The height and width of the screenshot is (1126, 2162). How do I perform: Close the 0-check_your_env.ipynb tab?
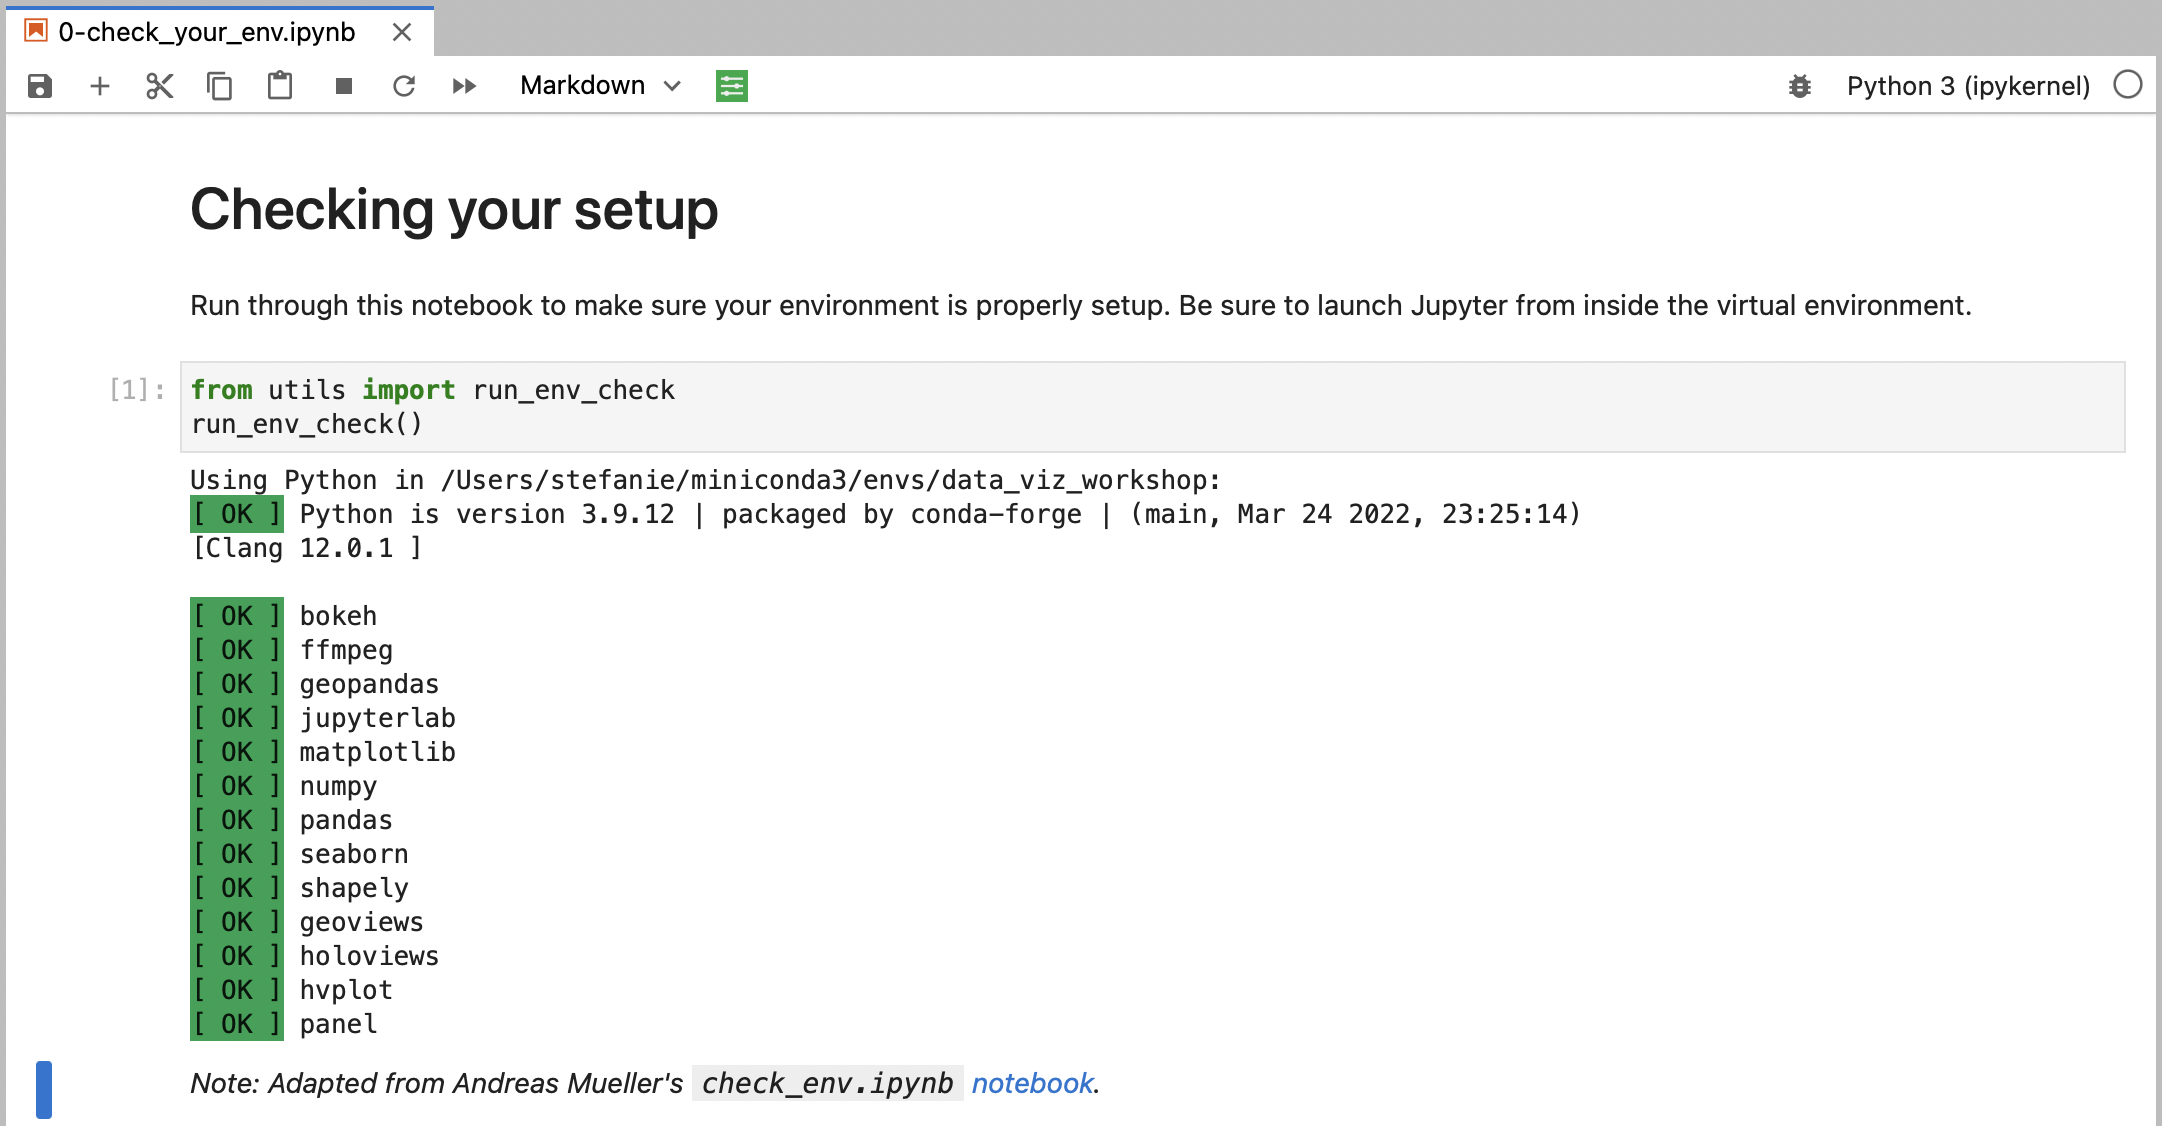(x=402, y=32)
